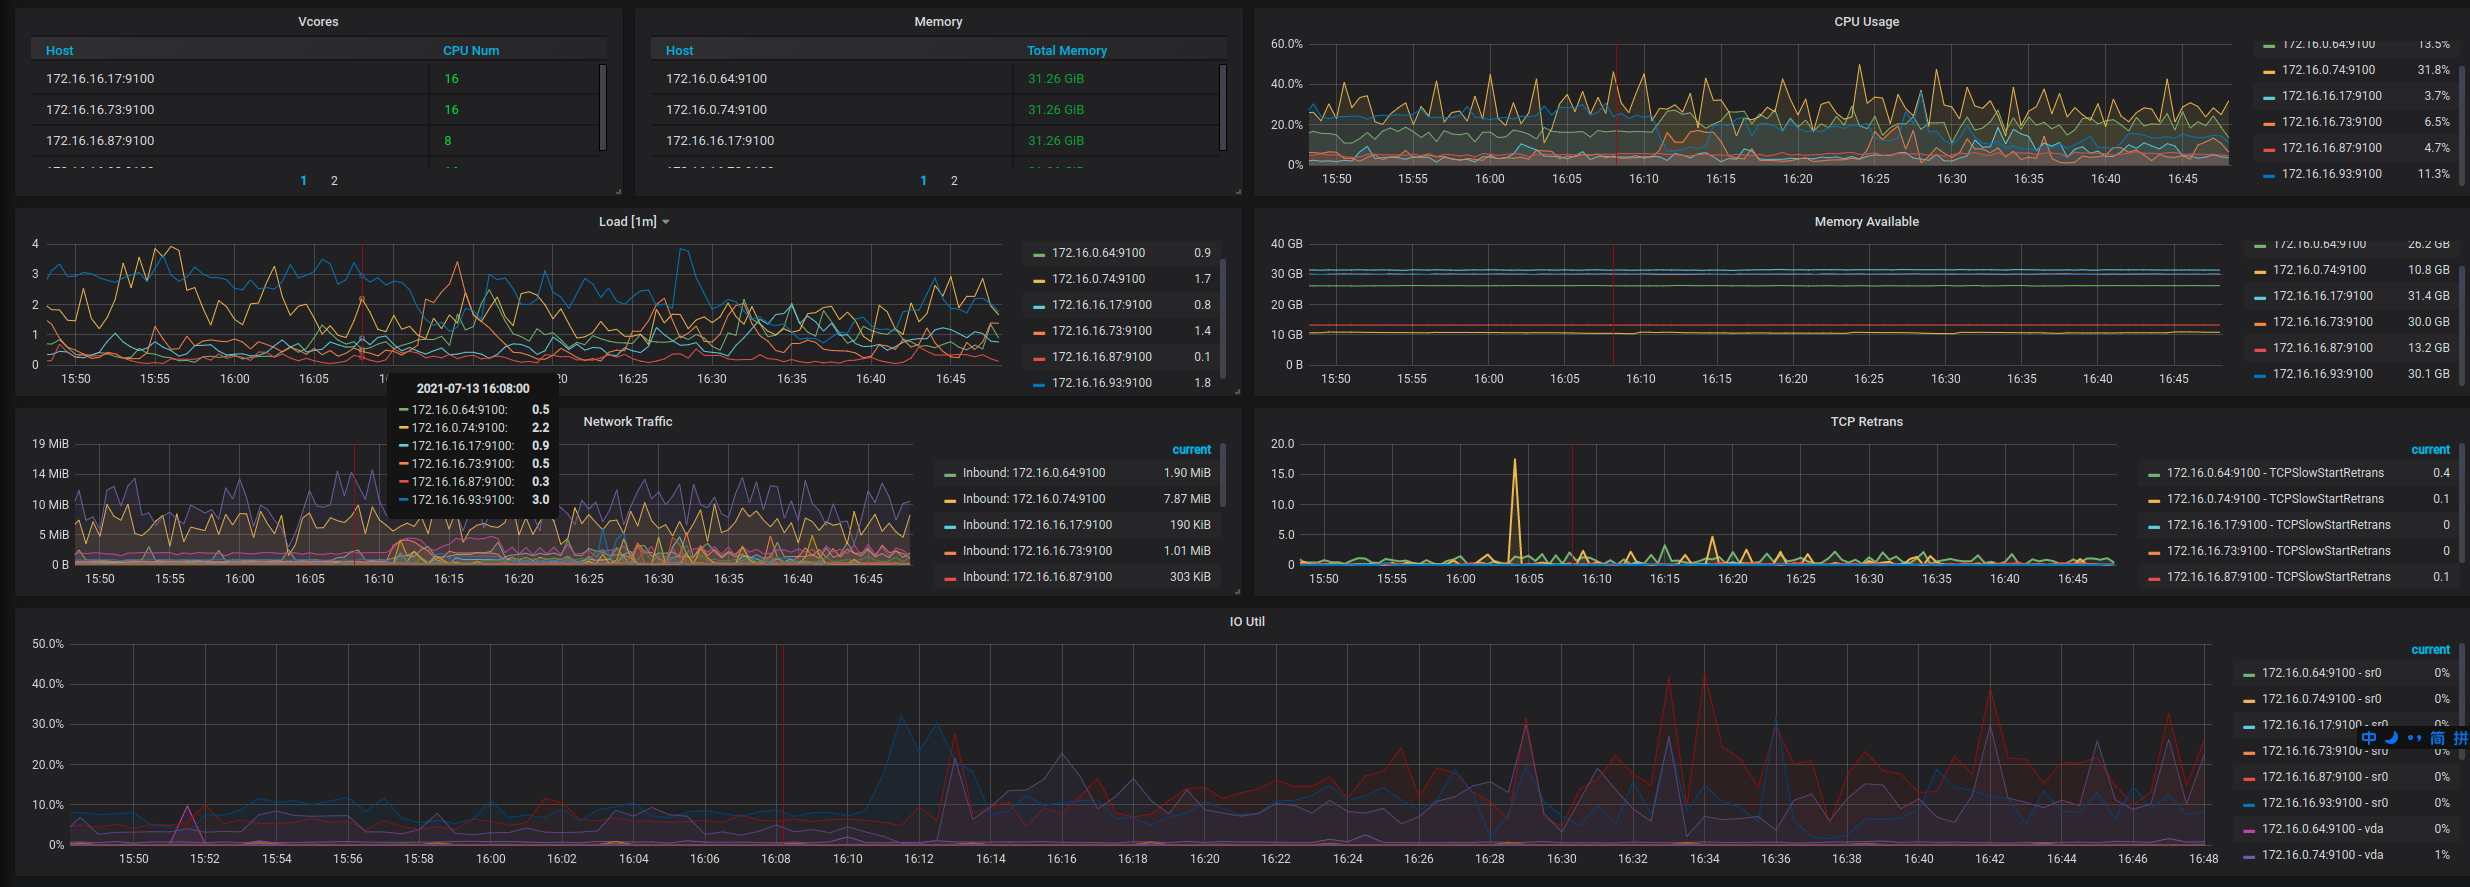Sort Network Traffic legend by current column
Image resolution: width=2470 pixels, height=887 pixels.
[x=1191, y=450]
